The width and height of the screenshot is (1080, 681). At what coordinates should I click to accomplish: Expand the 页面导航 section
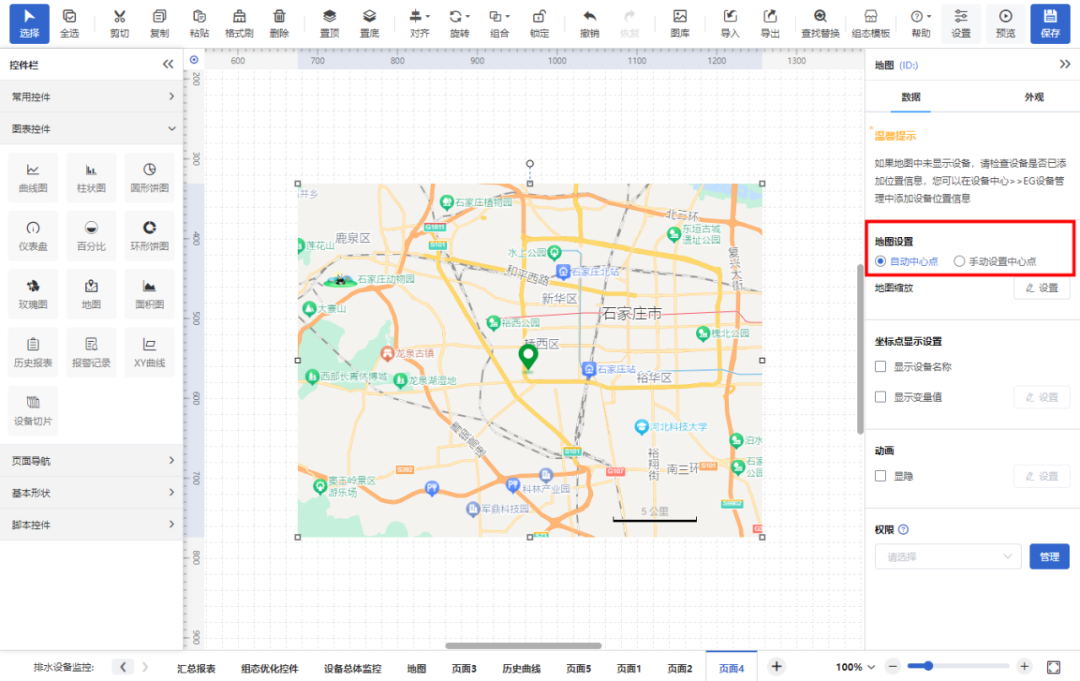[92, 461]
